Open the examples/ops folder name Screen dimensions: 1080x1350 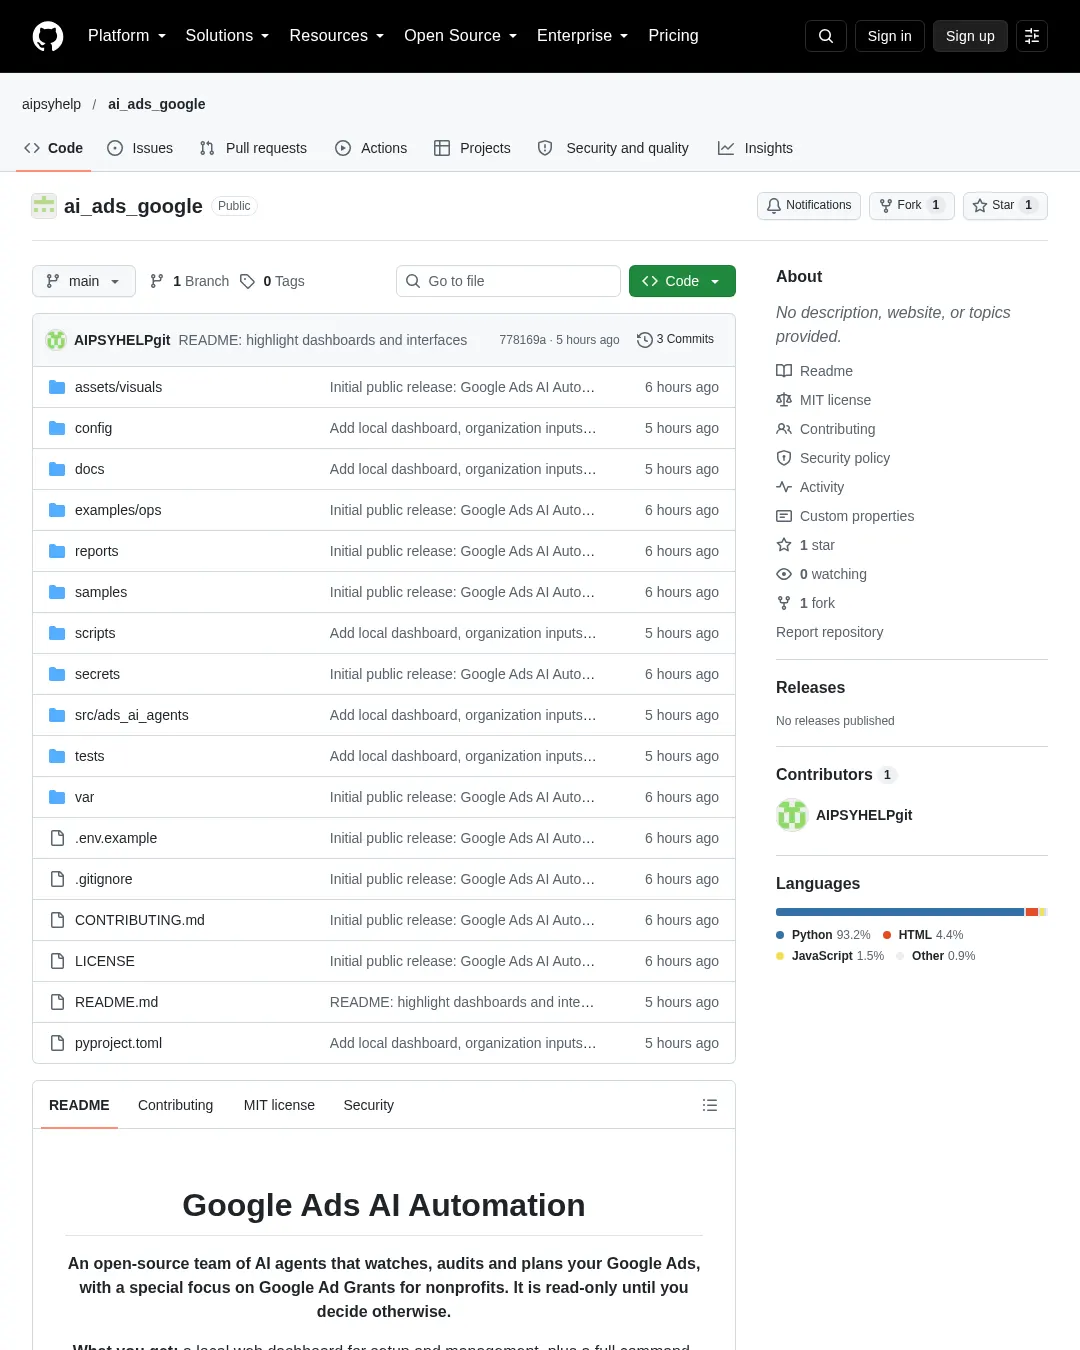(118, 510)
